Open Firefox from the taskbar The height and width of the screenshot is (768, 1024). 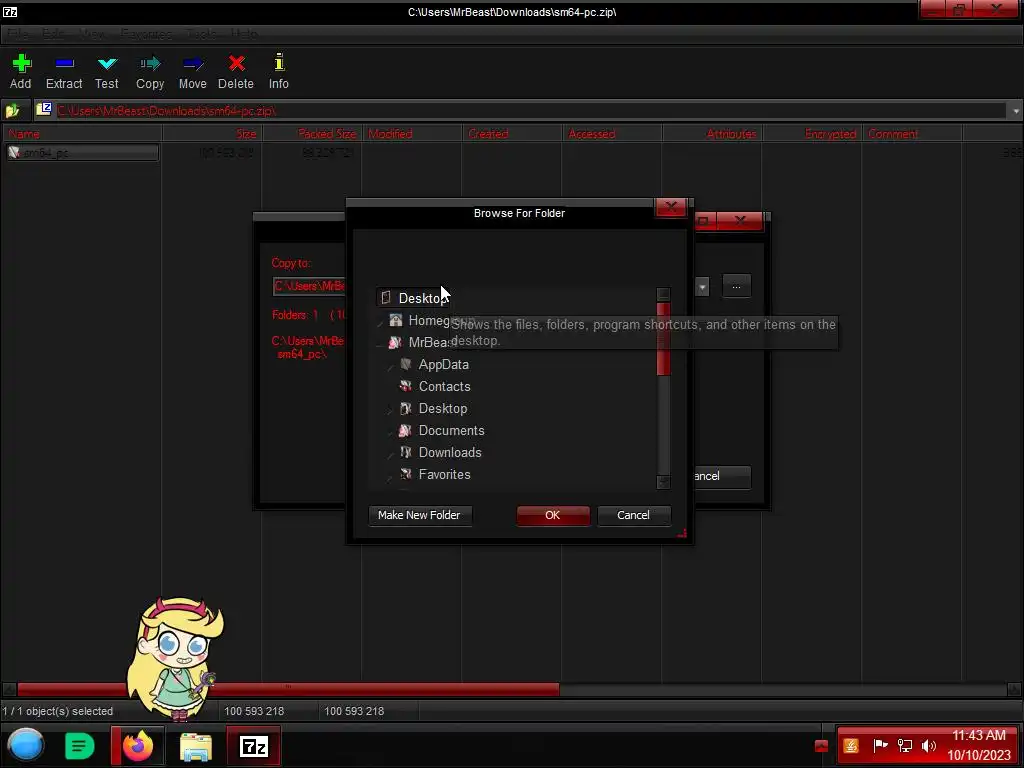pyautogui.click(x=138, y=746)
